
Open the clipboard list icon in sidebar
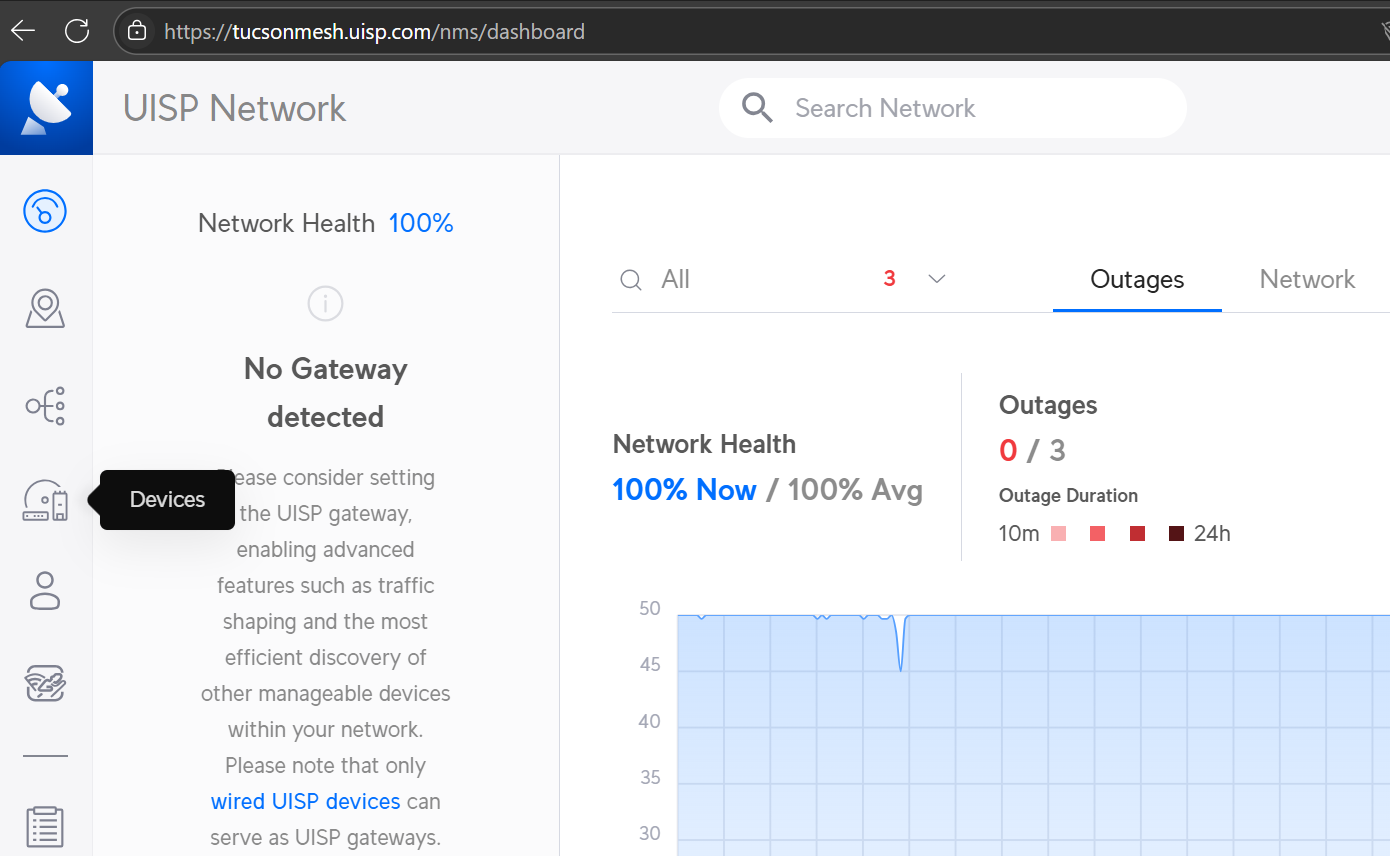(45, 826)
